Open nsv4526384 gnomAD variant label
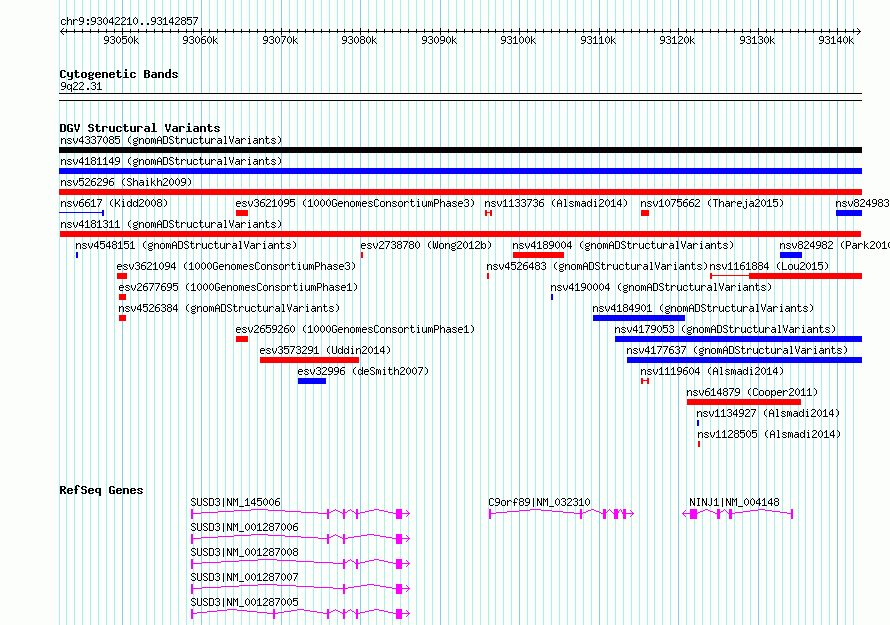Viewport: 890px width, 625px height. [229, 308]
